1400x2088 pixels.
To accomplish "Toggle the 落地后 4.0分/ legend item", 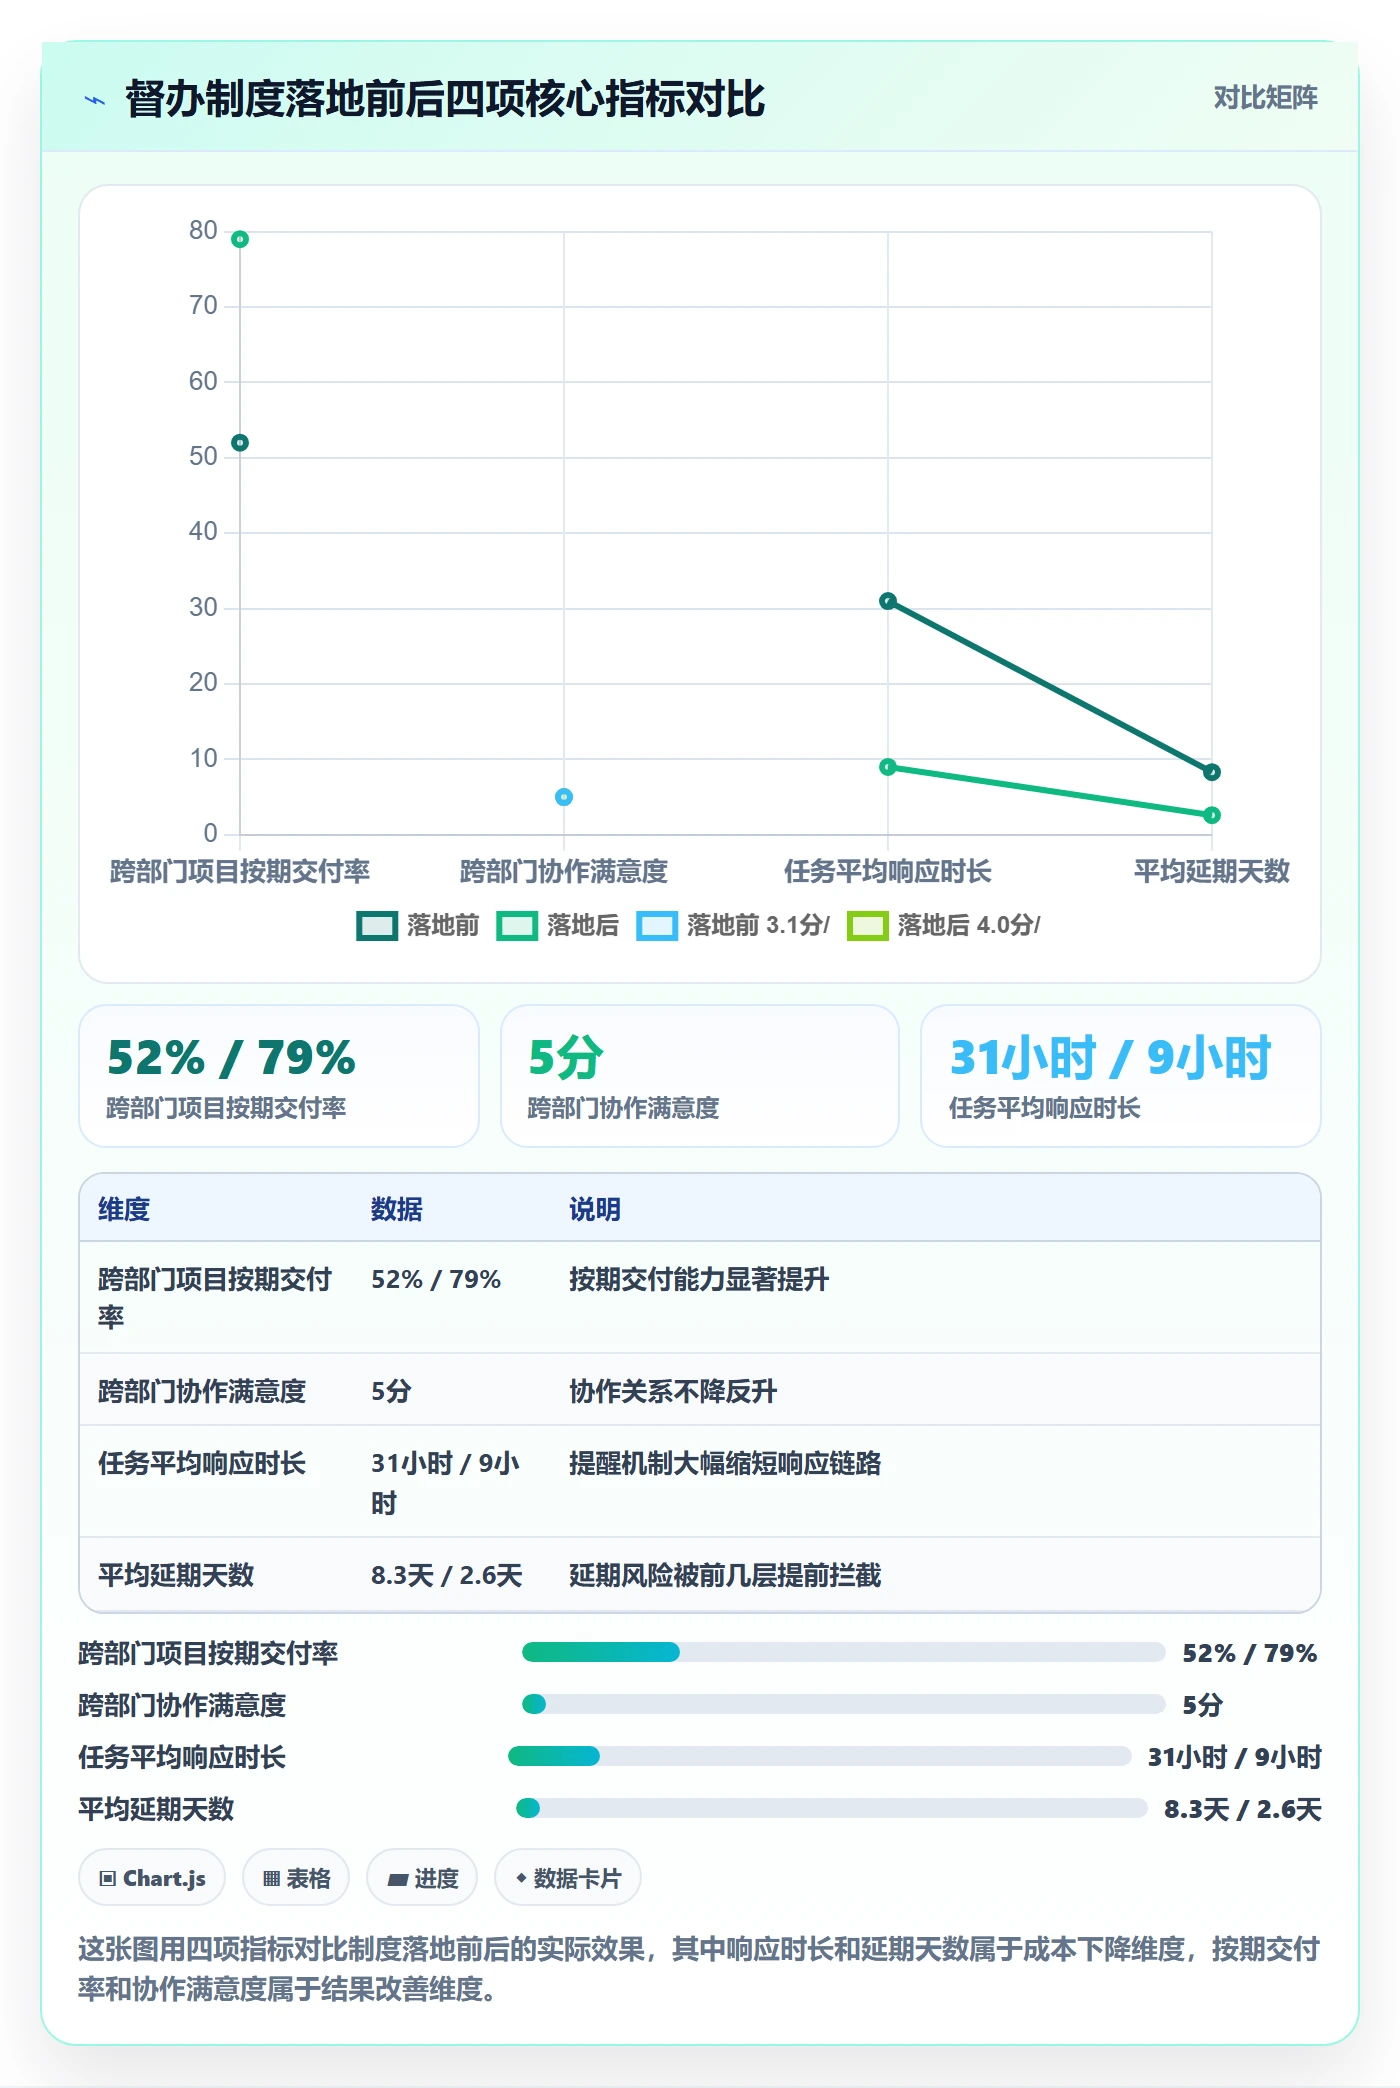I will (944, 925).
